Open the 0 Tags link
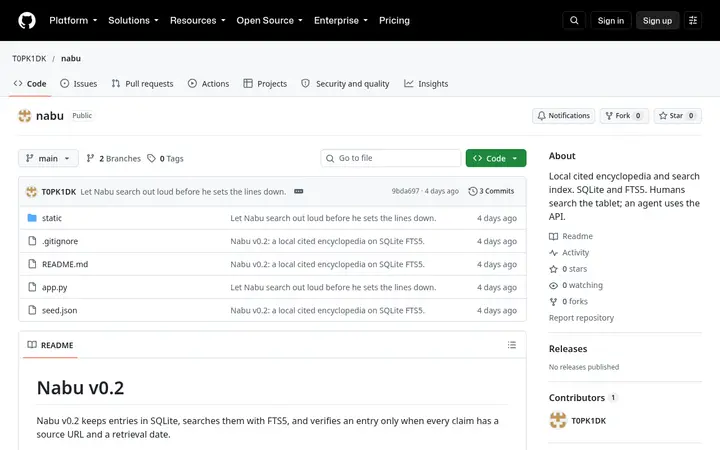The width and height of the screenshot is (720, 450). (x=165, y=158)
